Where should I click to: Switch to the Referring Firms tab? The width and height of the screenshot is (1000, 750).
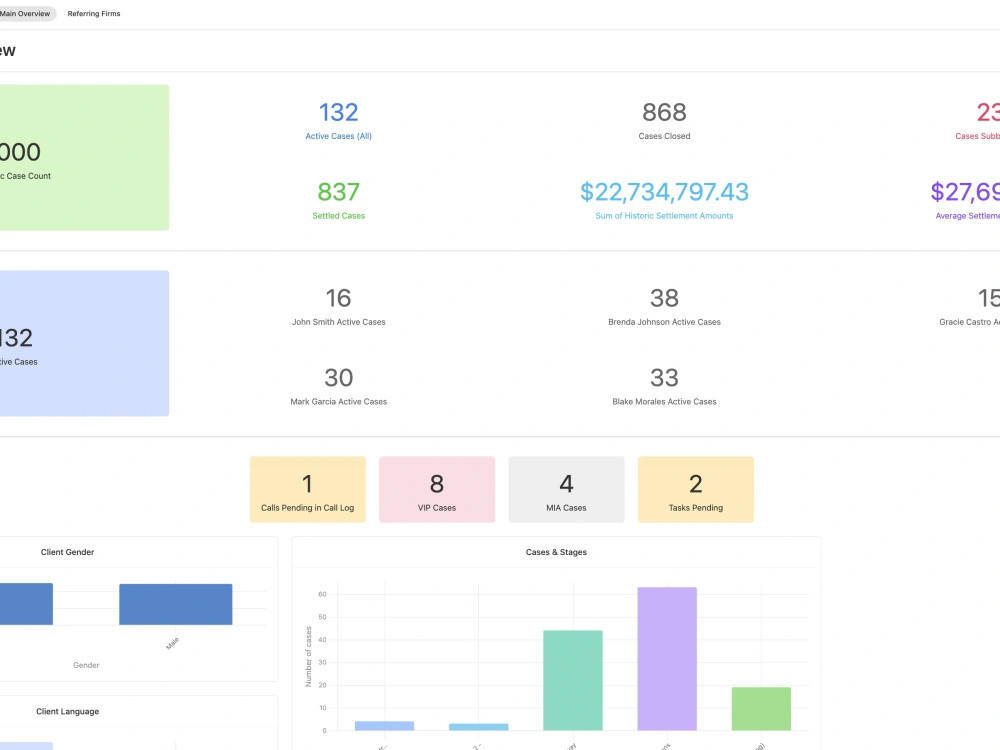(93, 13)
